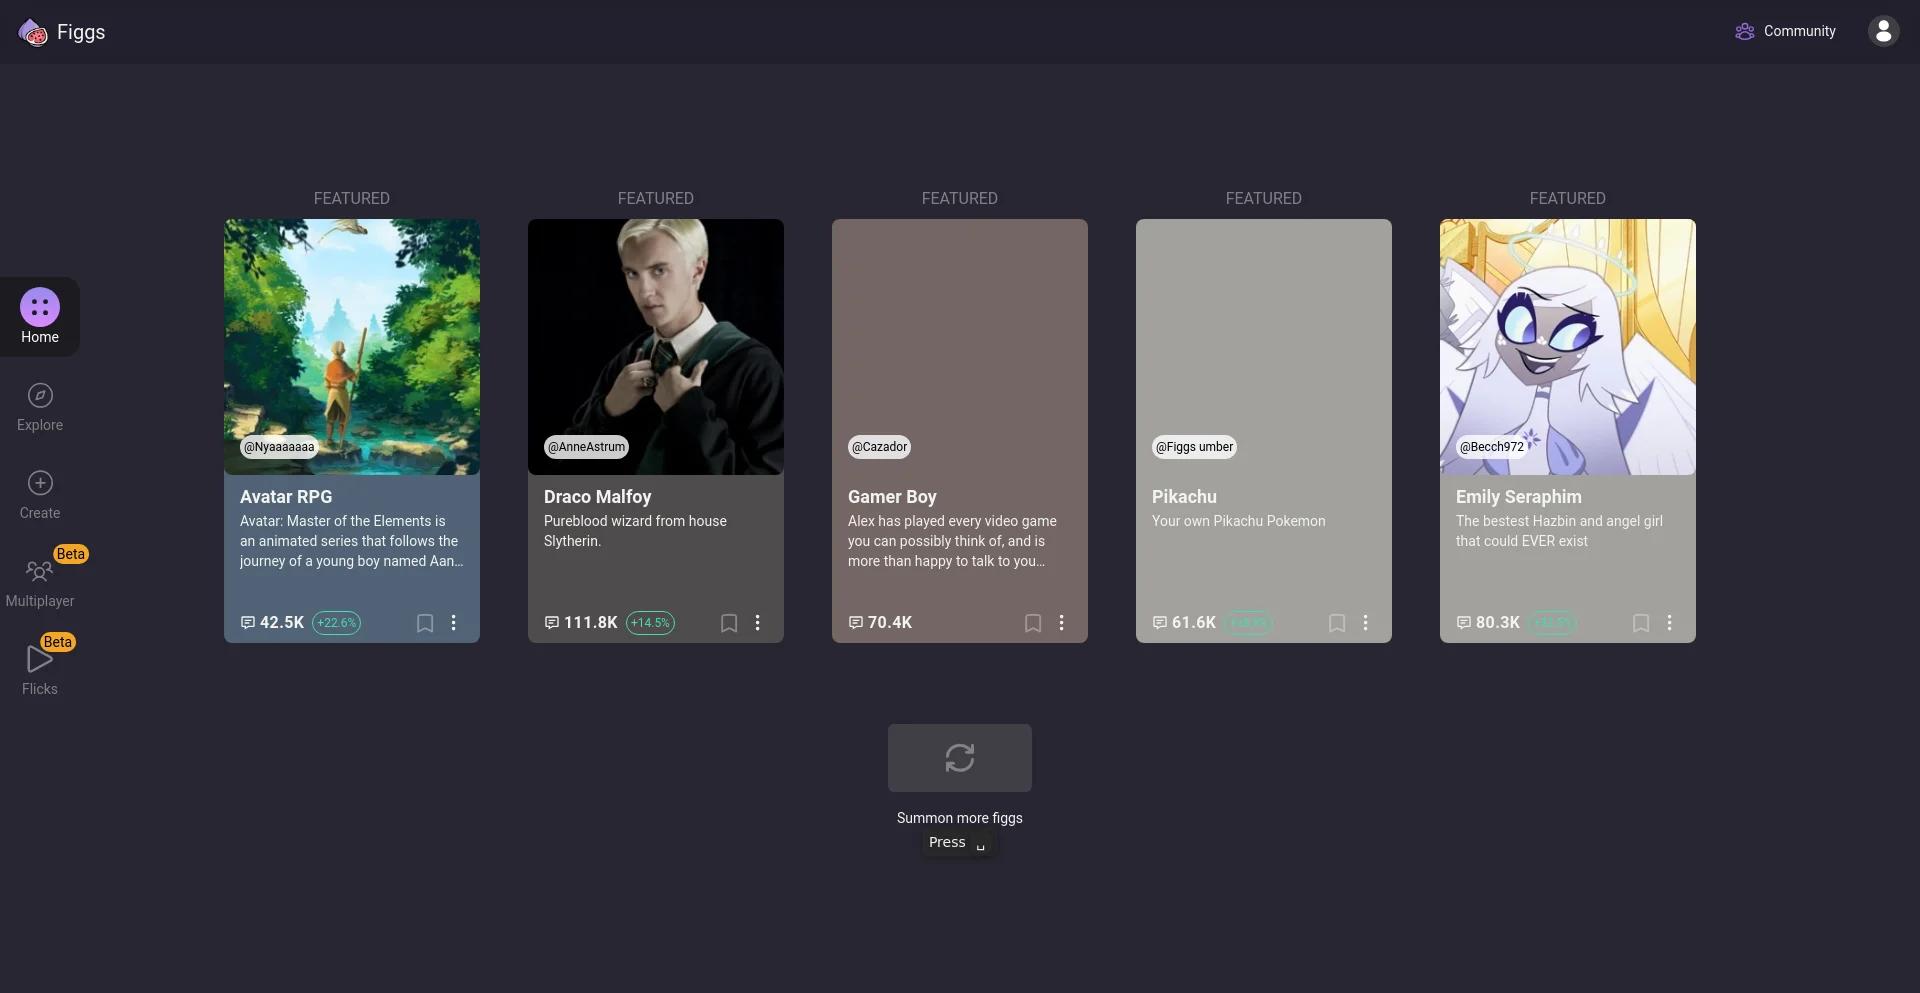Open Create in sidebar
This screenshot has height=993, width=1920.
point(40,494)
